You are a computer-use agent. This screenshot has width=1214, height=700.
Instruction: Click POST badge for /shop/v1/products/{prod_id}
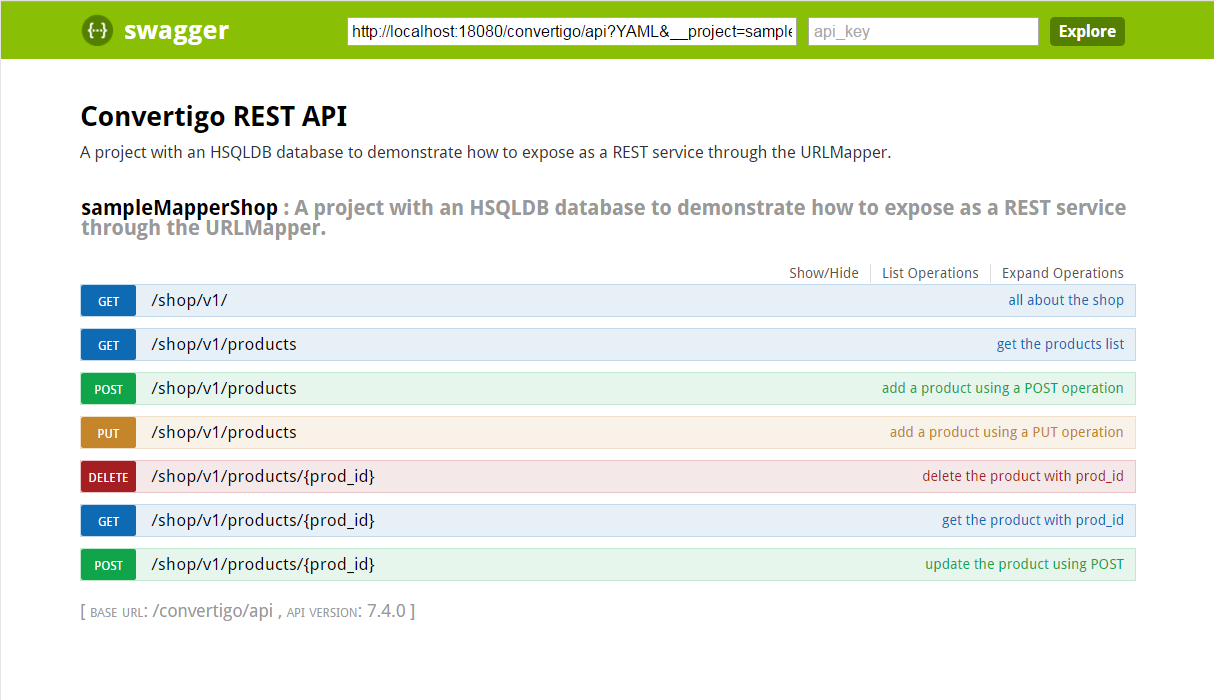[x=108, y=565]
